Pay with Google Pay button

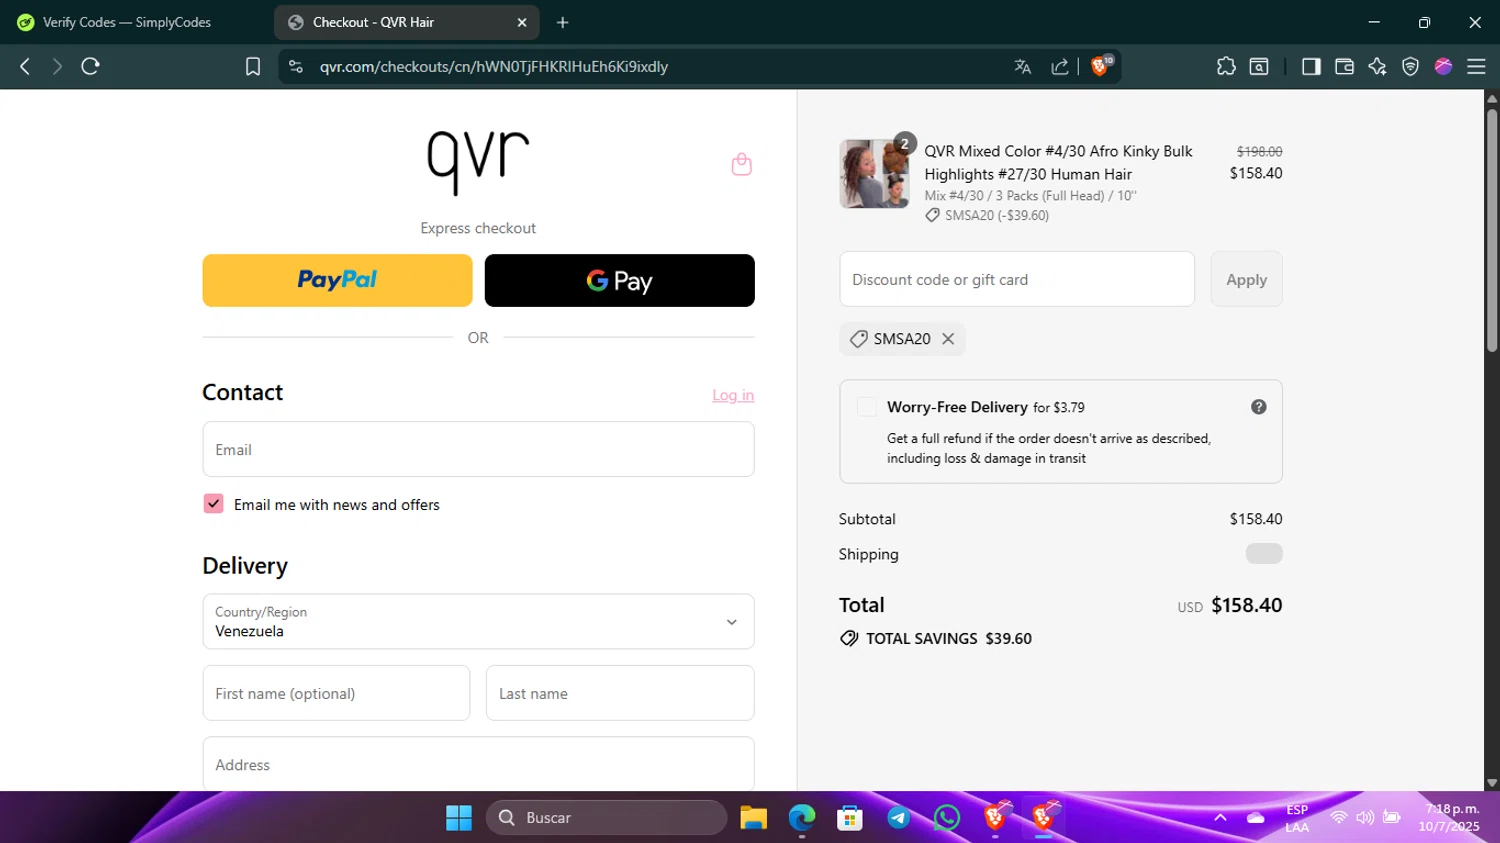point(619,280)
